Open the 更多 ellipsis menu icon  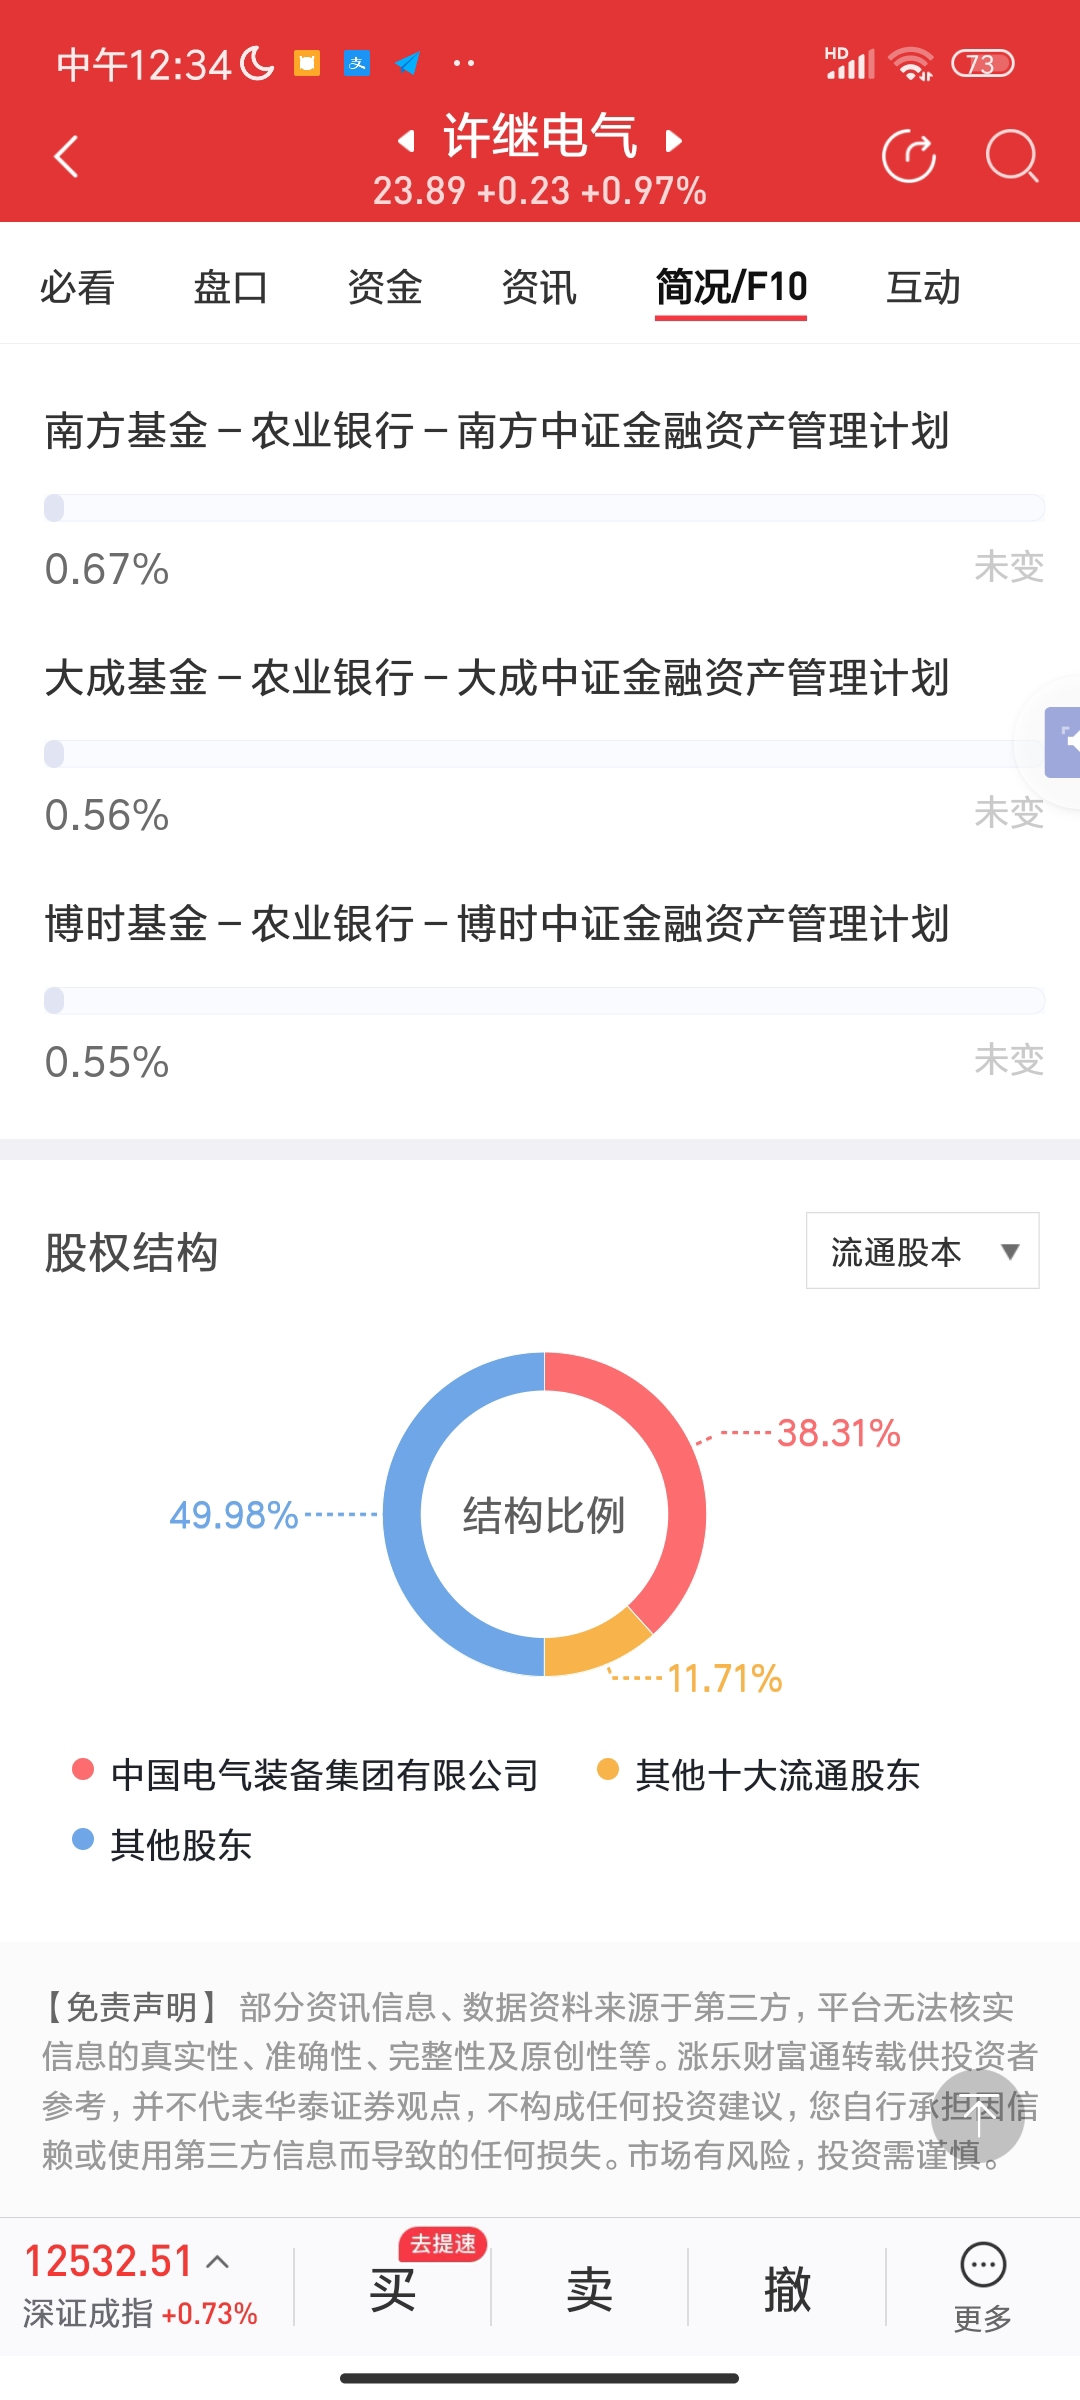coord(983,2266)
